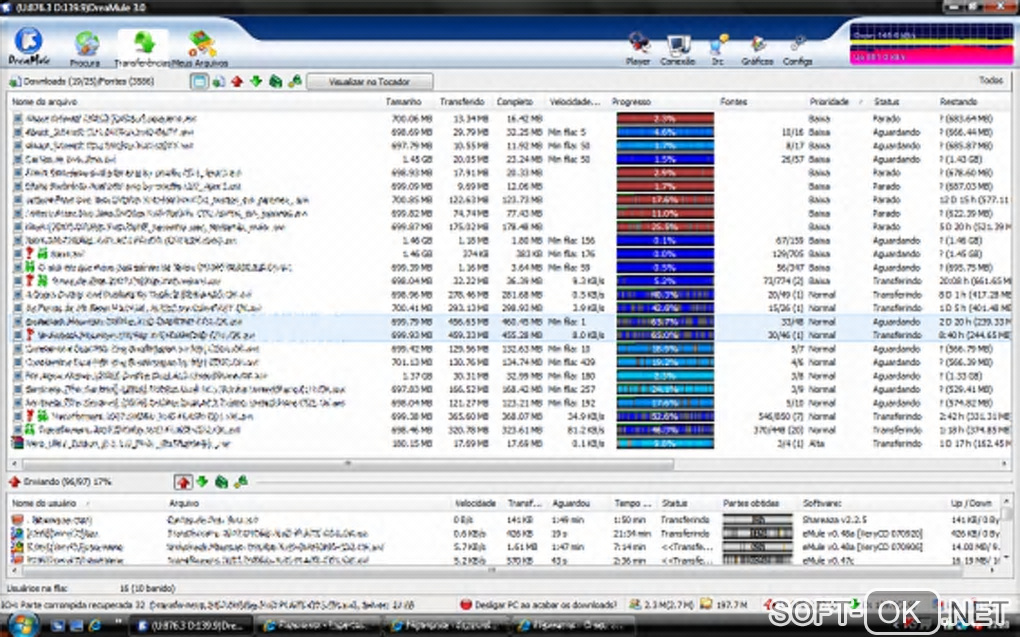Screen dimensions: 1020x637
Task: Click the 65.7% progress bar of highlighted download
Action: [x=665, y=323]
